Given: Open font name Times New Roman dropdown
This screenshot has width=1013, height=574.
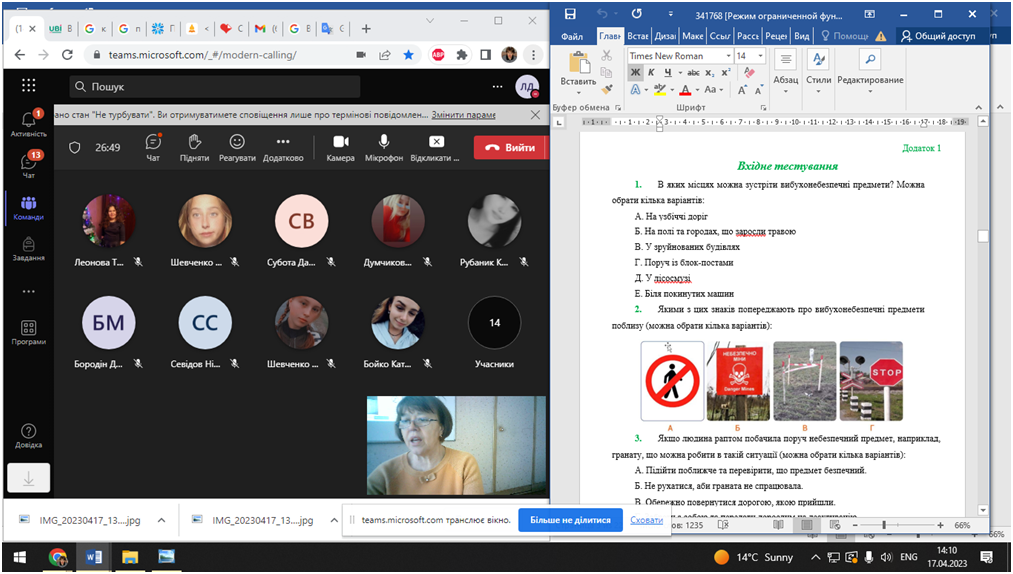Looking at the screenshot, I should (728, 56).
